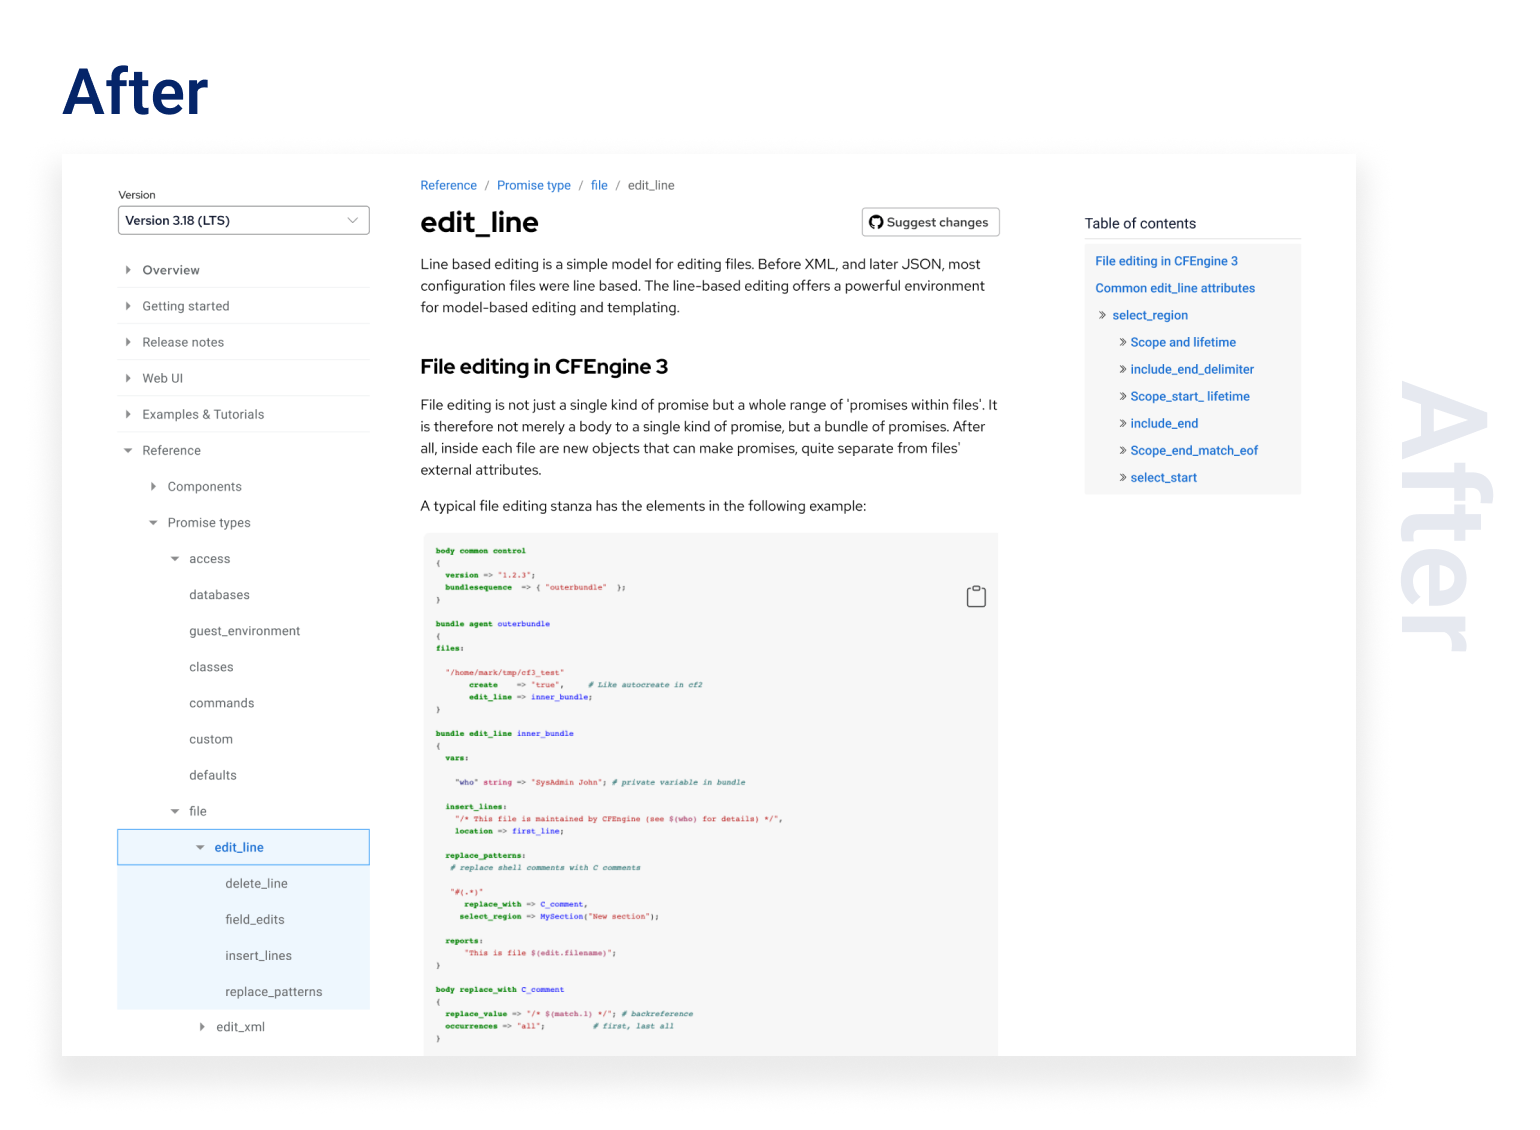Collapse the Promise types arrow

(x=153, y=523)
